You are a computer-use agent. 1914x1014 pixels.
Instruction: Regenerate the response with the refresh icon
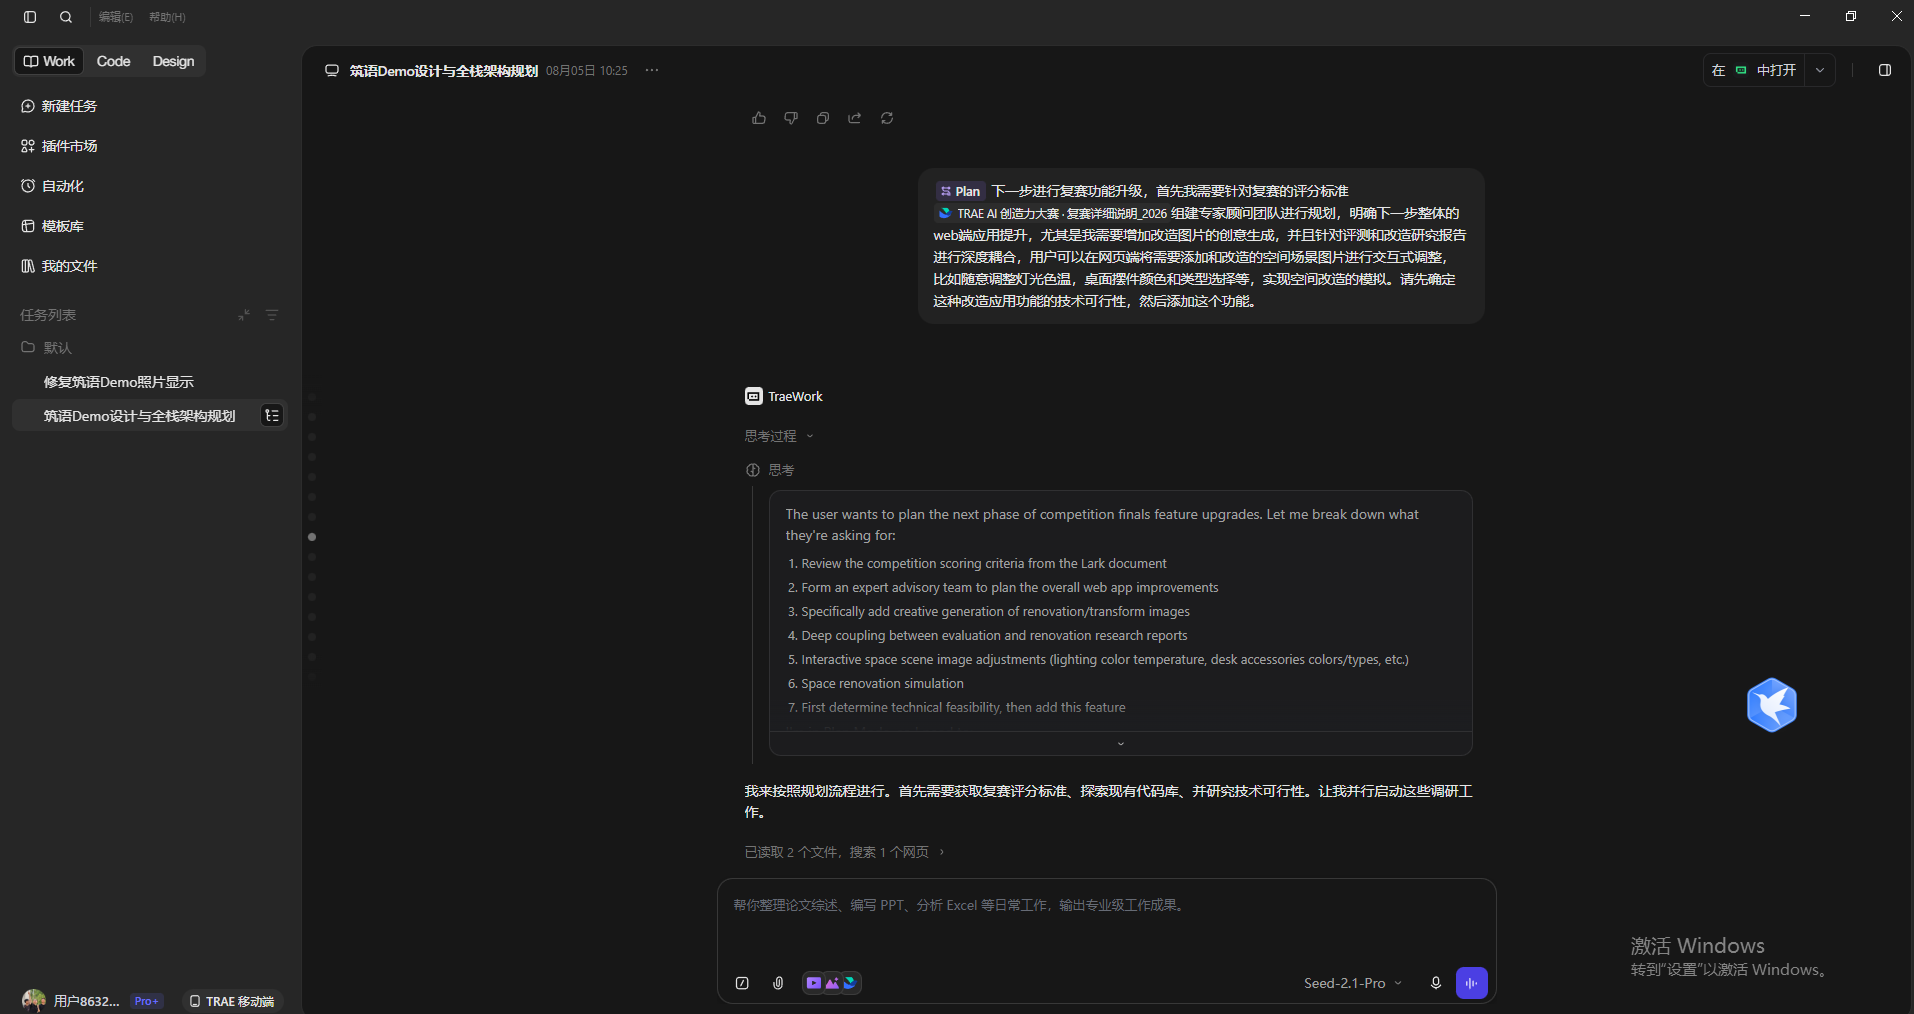887,118
